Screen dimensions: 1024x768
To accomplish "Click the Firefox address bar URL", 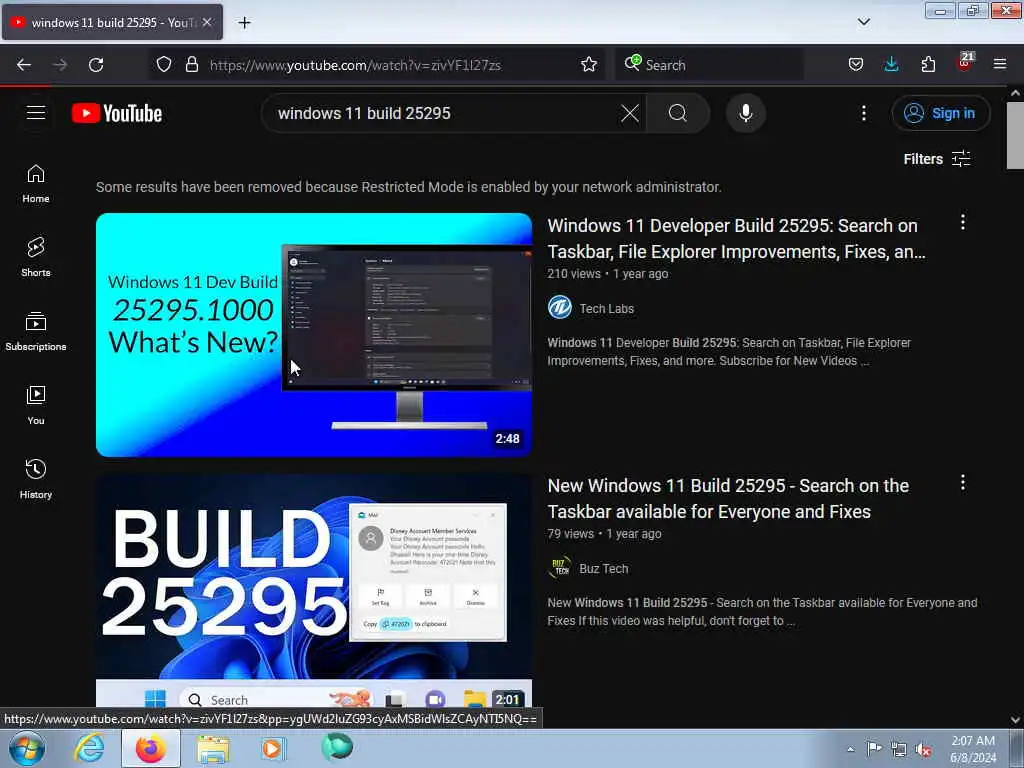I will point(355,65).
